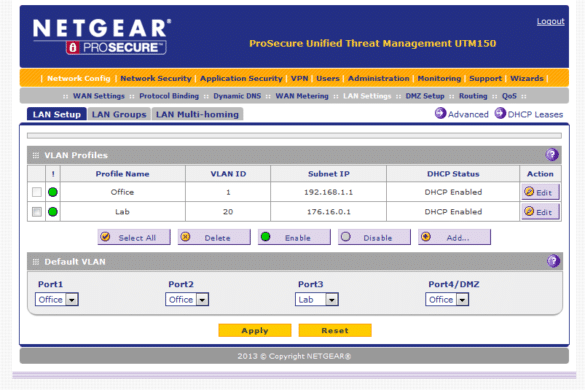Open WAN Settings submenu item
585x390 pixels.
(x=99, y=96)
